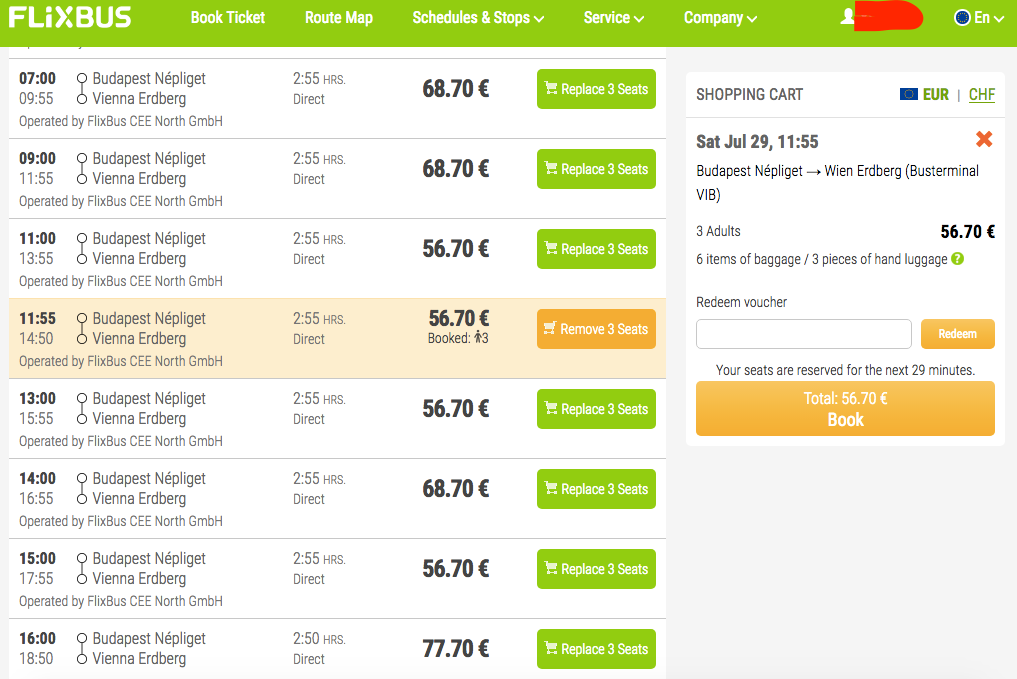Go to the Route Map
The image size is (1017, 679).
339,18
